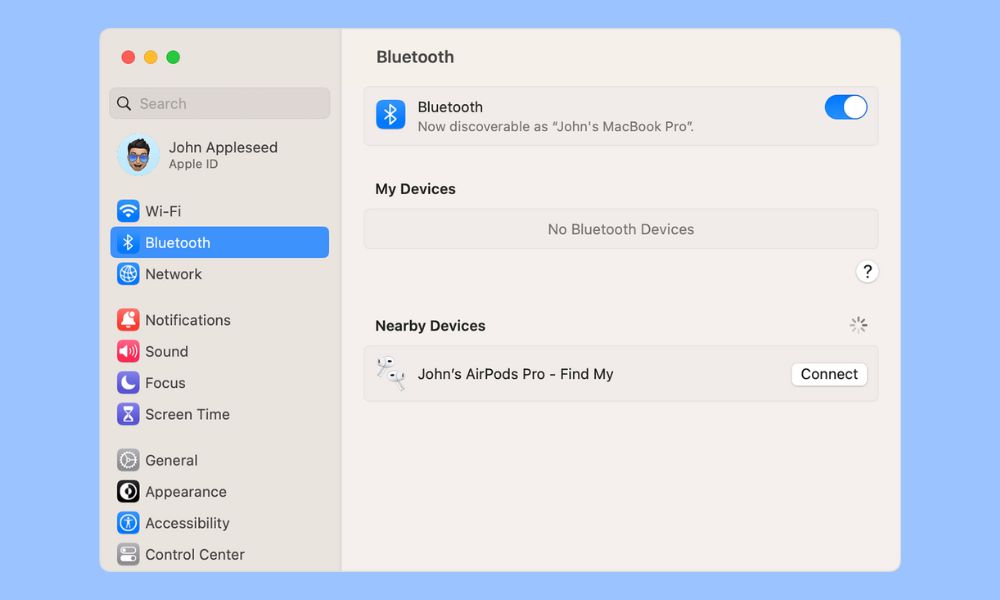Select the Accessibility icon in sidebar
1000x600 pixels.
(x=128, y=523)
